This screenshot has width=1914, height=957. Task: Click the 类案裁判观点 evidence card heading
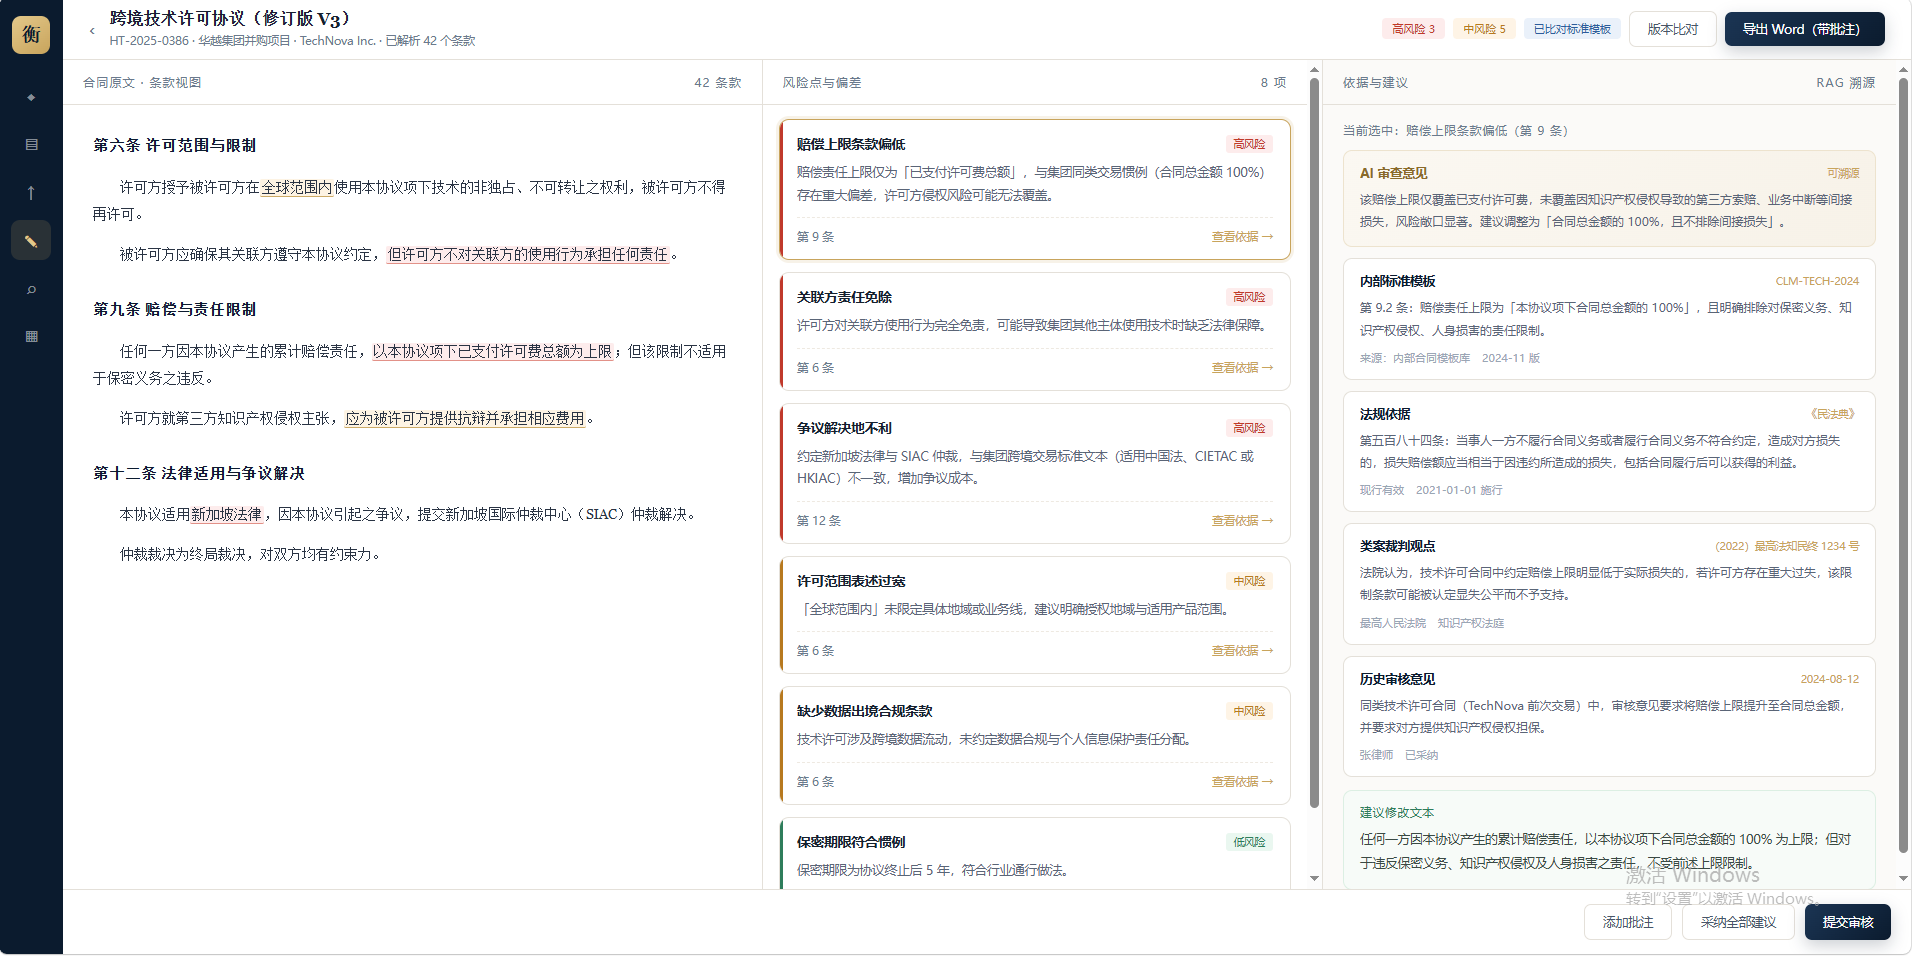point(1397,546)
